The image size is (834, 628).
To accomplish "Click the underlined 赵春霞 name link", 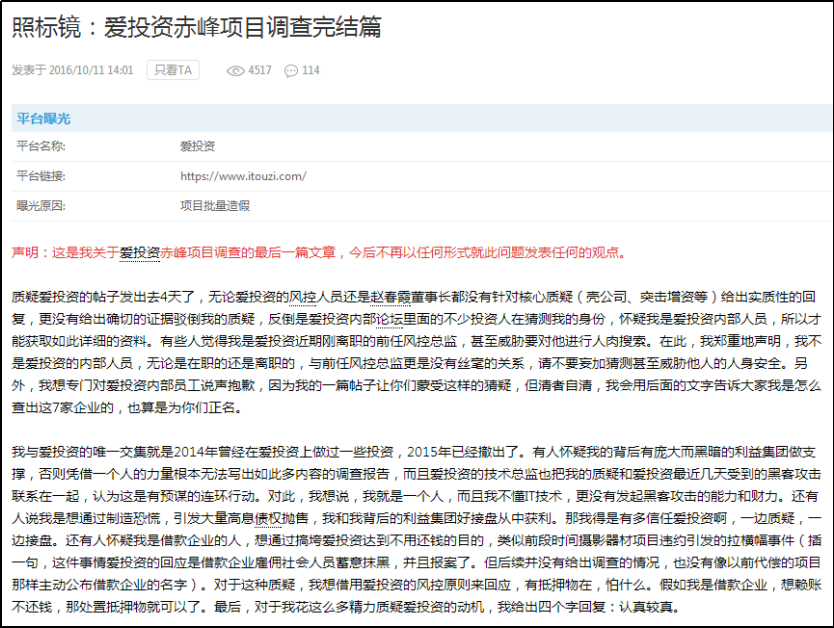I will coord(390,297).
